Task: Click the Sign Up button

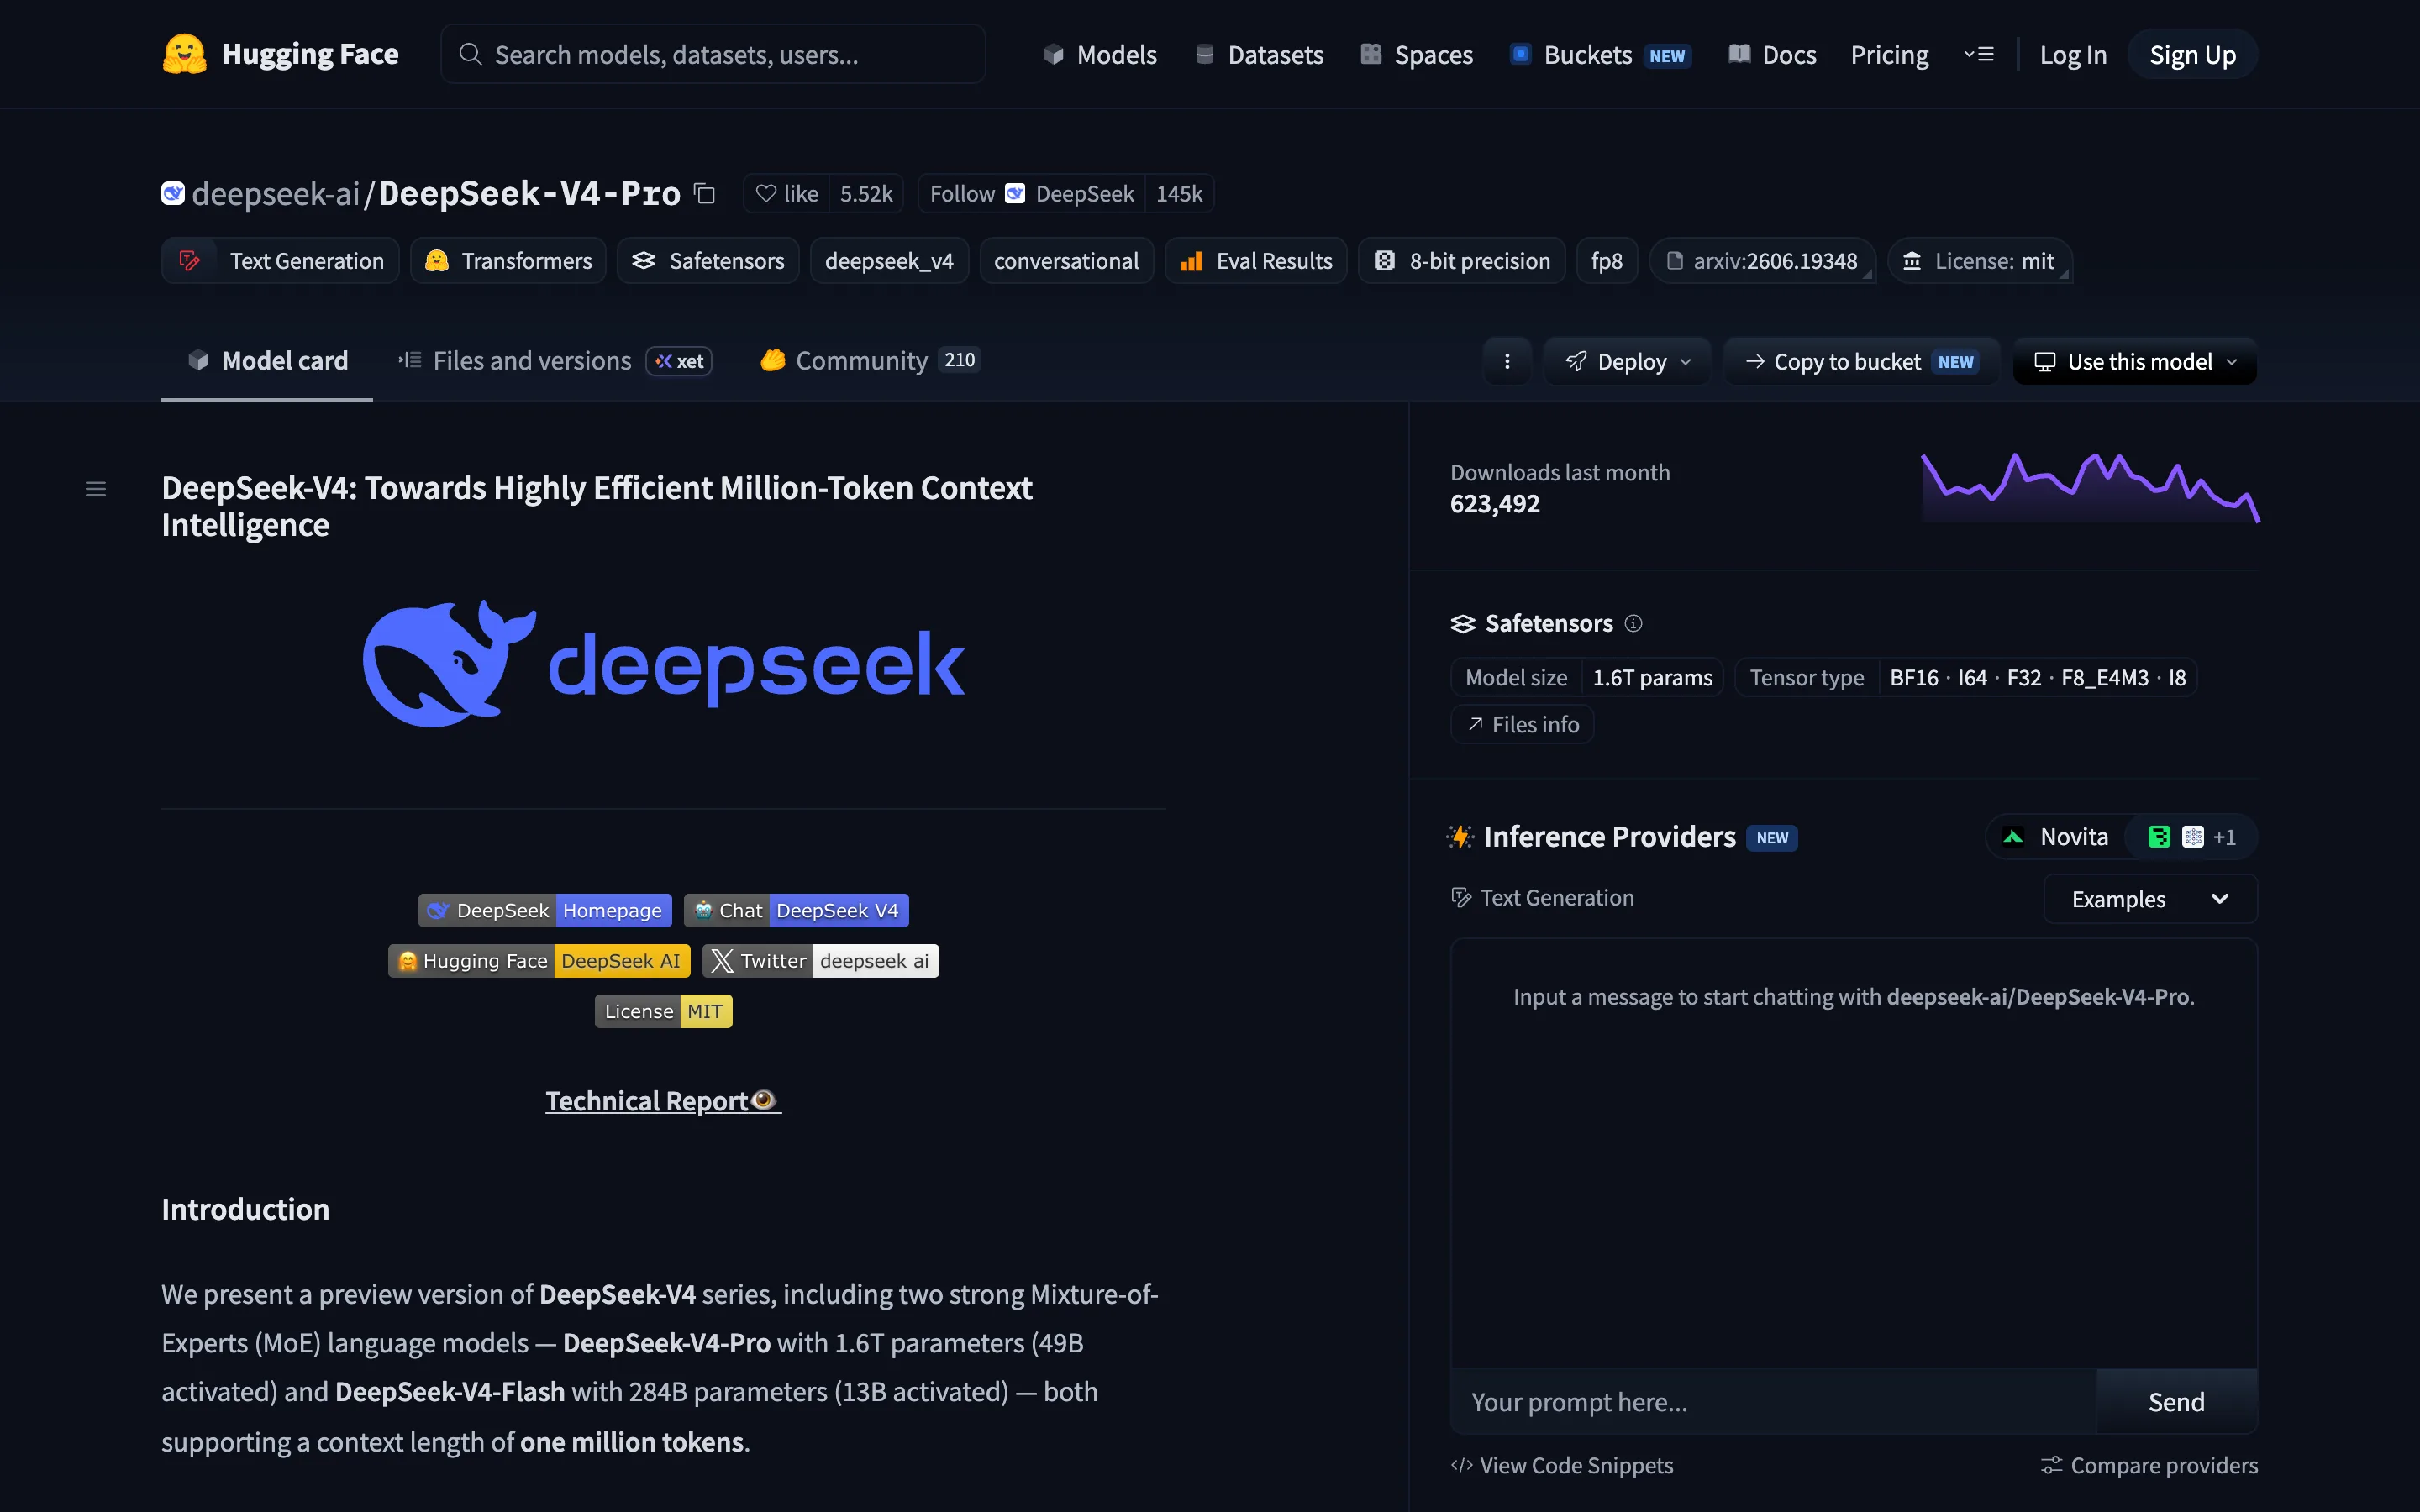Action: coord(2192,55)
